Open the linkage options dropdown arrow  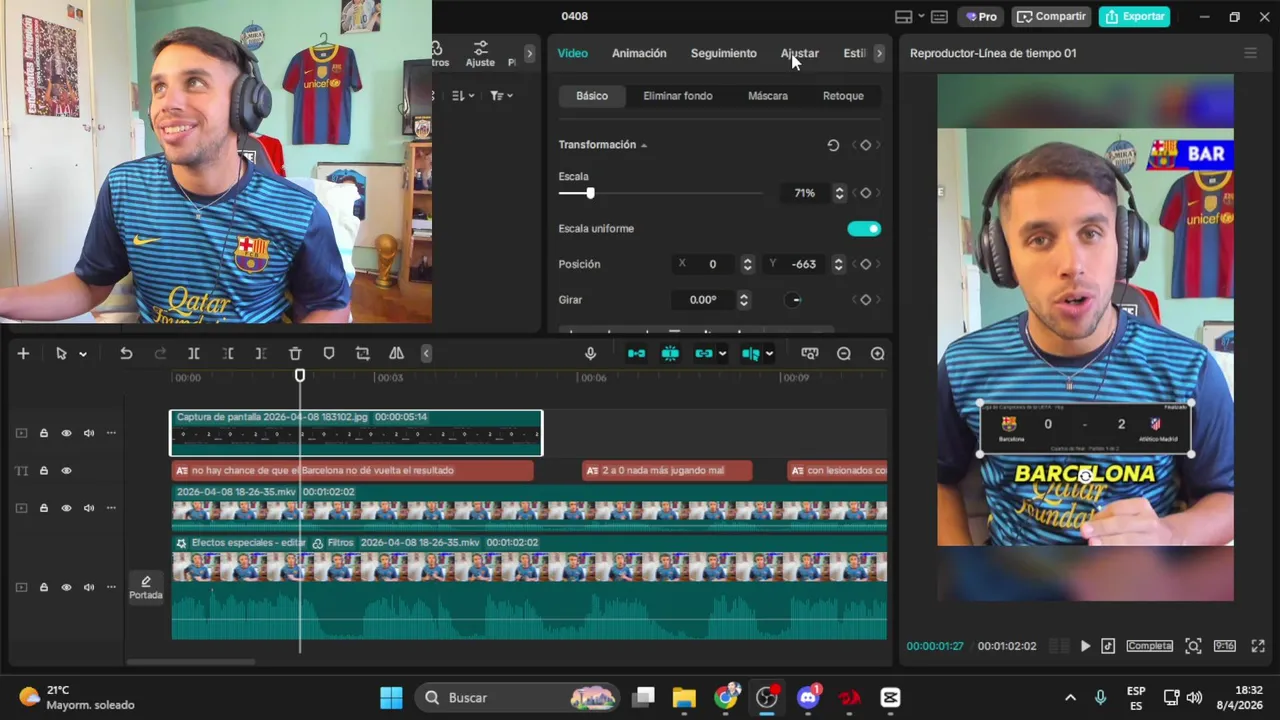722,354
